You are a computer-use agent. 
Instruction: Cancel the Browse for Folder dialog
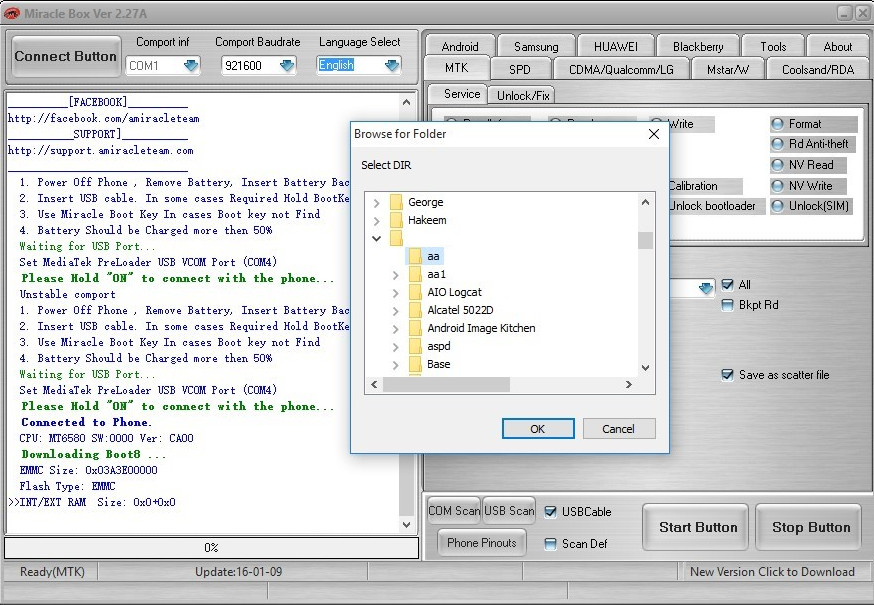(619, 429)
